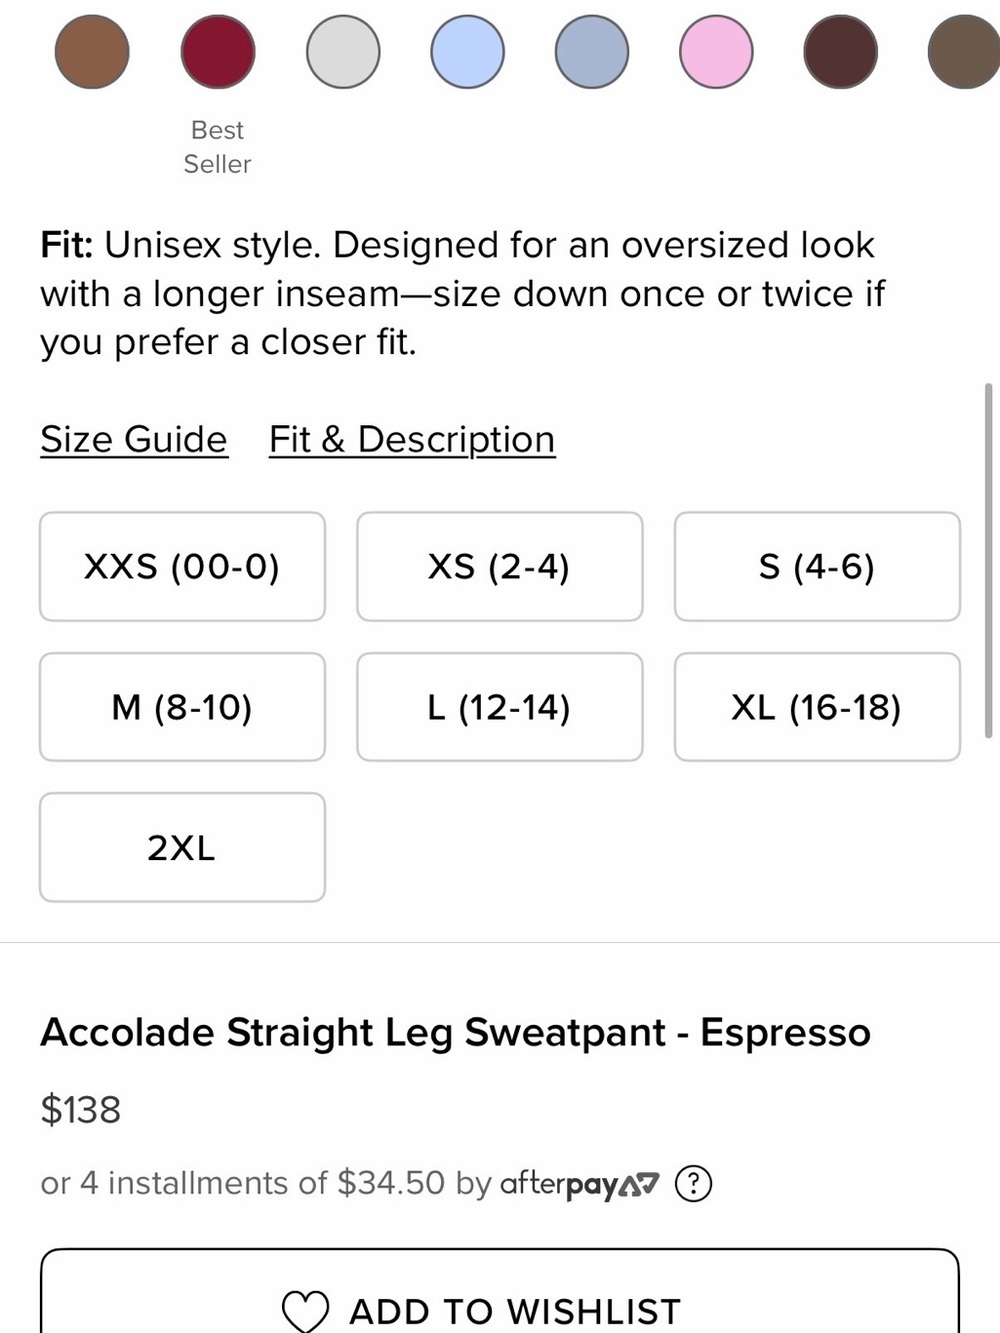
Task: Select the dark espresso brown swatch
Action: (x=840, y=52)
